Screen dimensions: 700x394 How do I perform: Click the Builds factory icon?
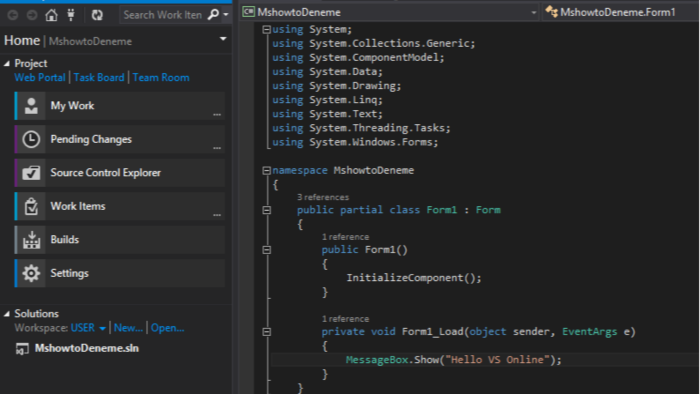click(31, 240)
